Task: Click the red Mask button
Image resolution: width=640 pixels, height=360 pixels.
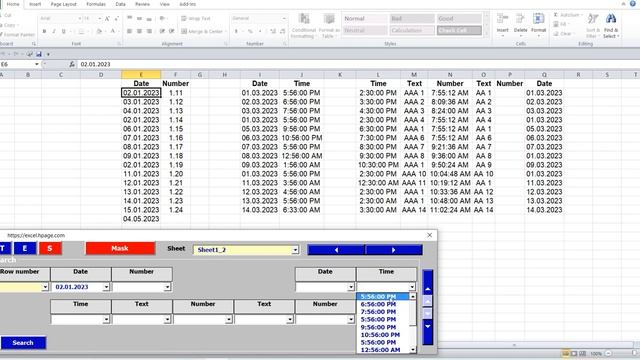Action: click(x=120, y=248)
